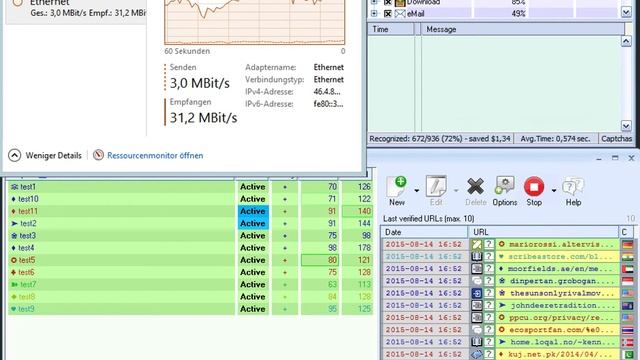Click the Avg.Time 0,574 sec. status entry
Image resolution: width=640 pixels, height=360 pixels.
[x=555, y=139]
